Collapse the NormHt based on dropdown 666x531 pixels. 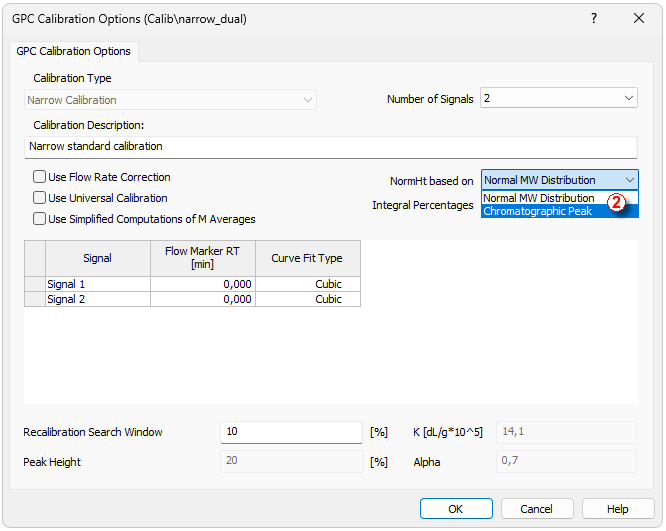[560, 180]
